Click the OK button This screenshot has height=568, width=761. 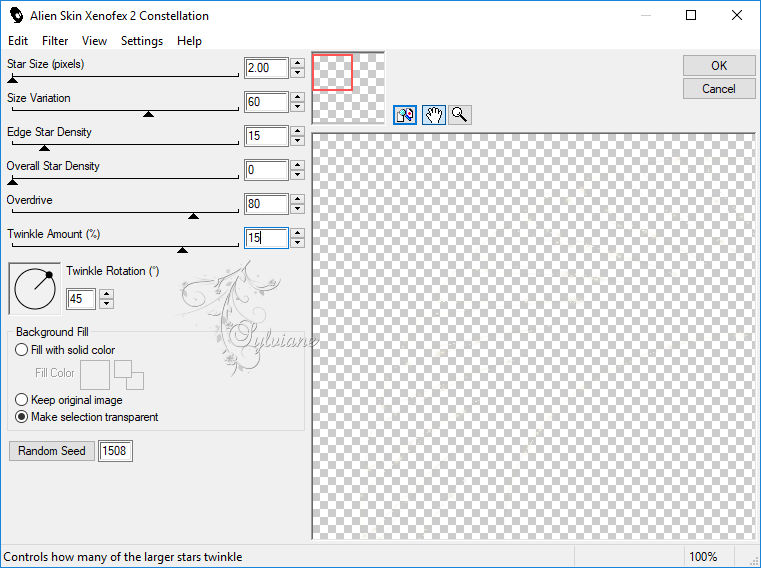click(719, 66)
